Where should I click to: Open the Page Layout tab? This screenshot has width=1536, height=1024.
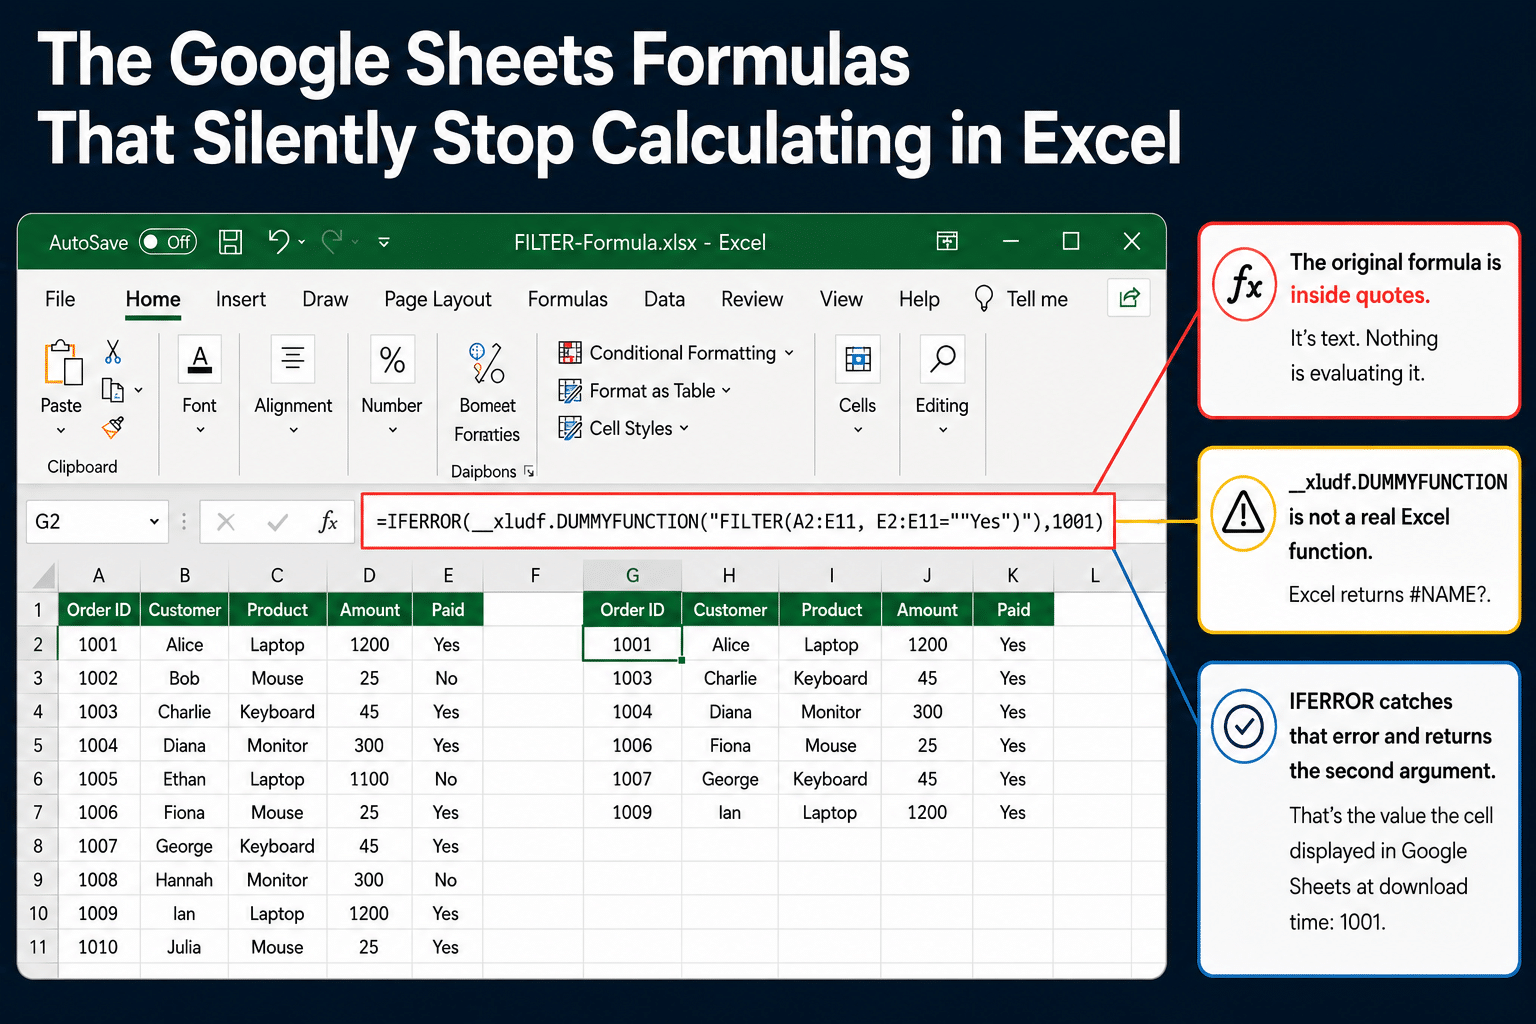tap(438, 299)
